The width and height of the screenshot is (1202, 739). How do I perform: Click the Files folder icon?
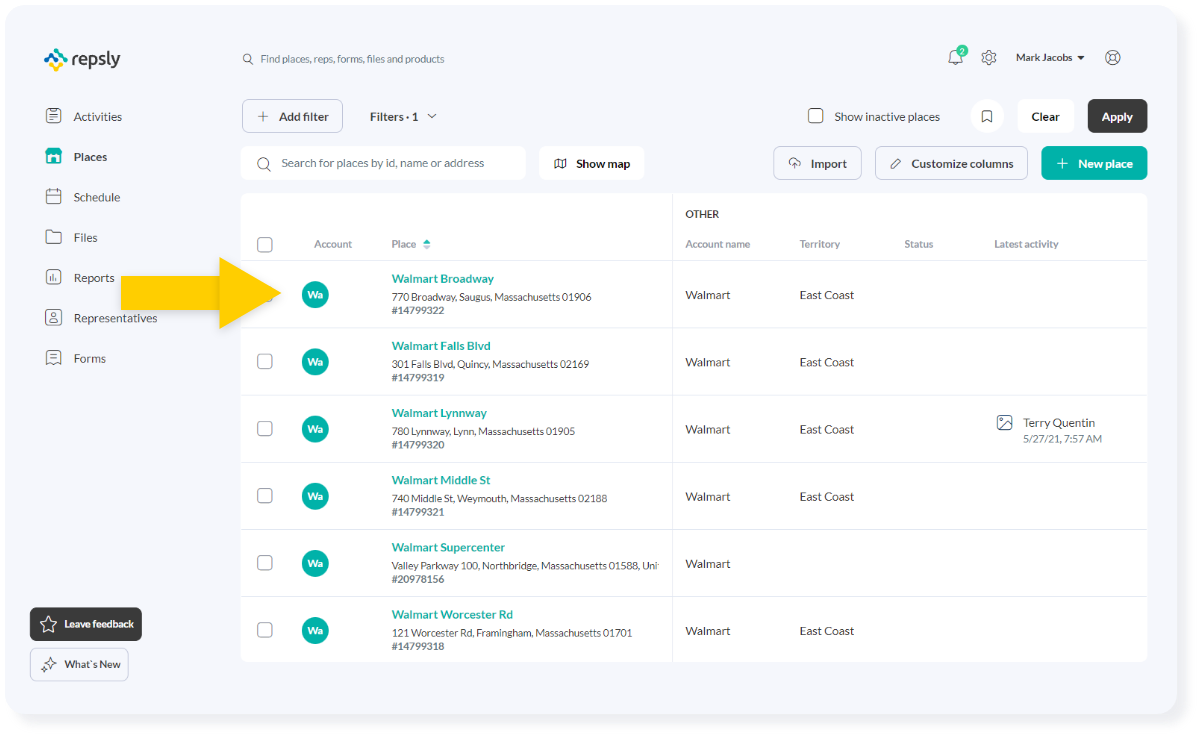[x=54, y=237]
